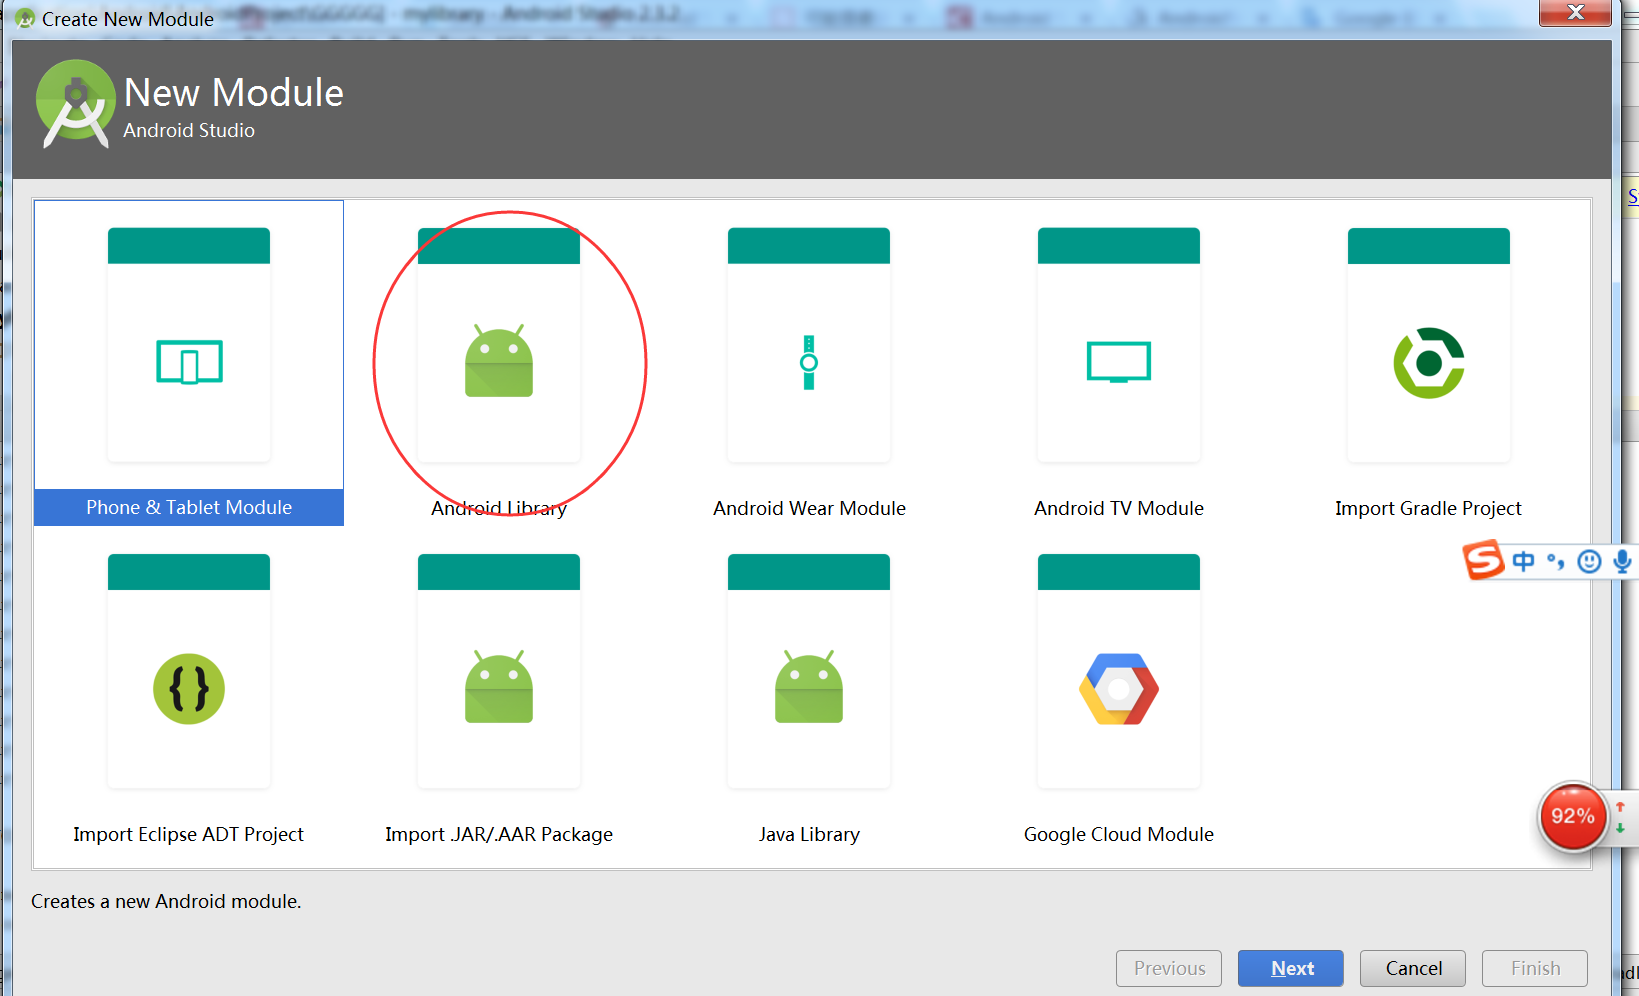
Task: Open the emoji panel on the Sogou bar
Action: (1589, 561)
